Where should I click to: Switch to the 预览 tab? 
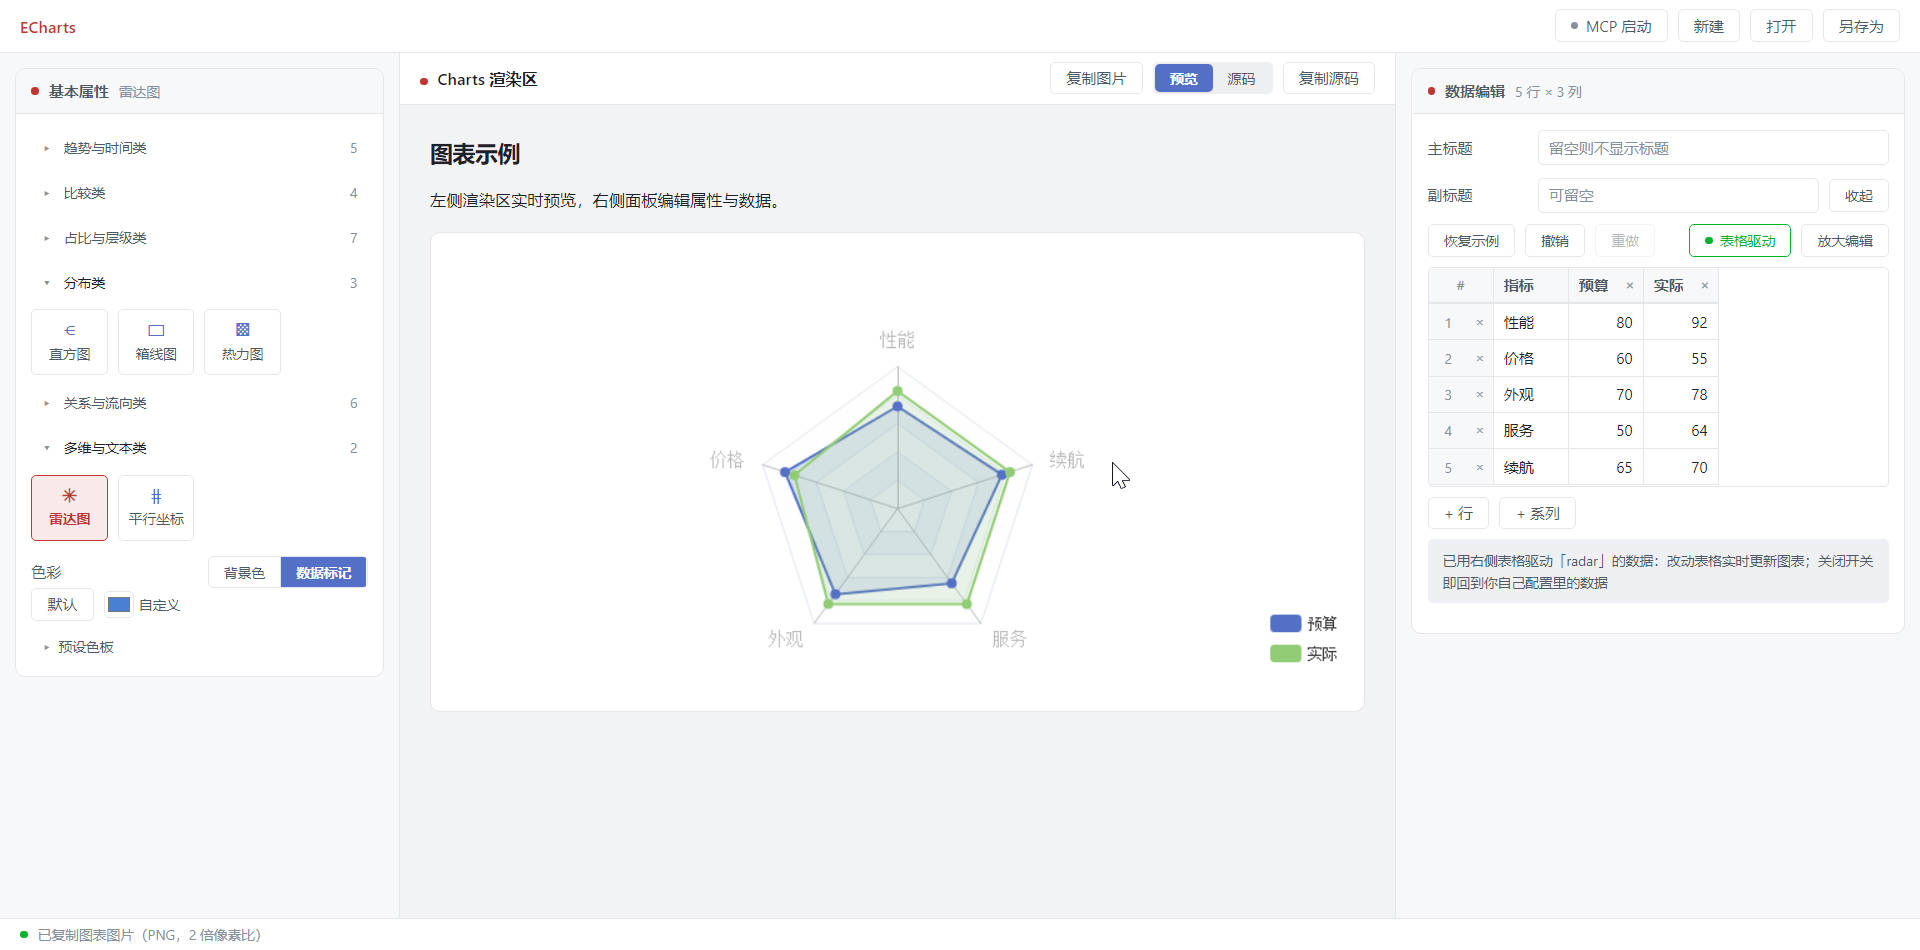(1184, 78)
